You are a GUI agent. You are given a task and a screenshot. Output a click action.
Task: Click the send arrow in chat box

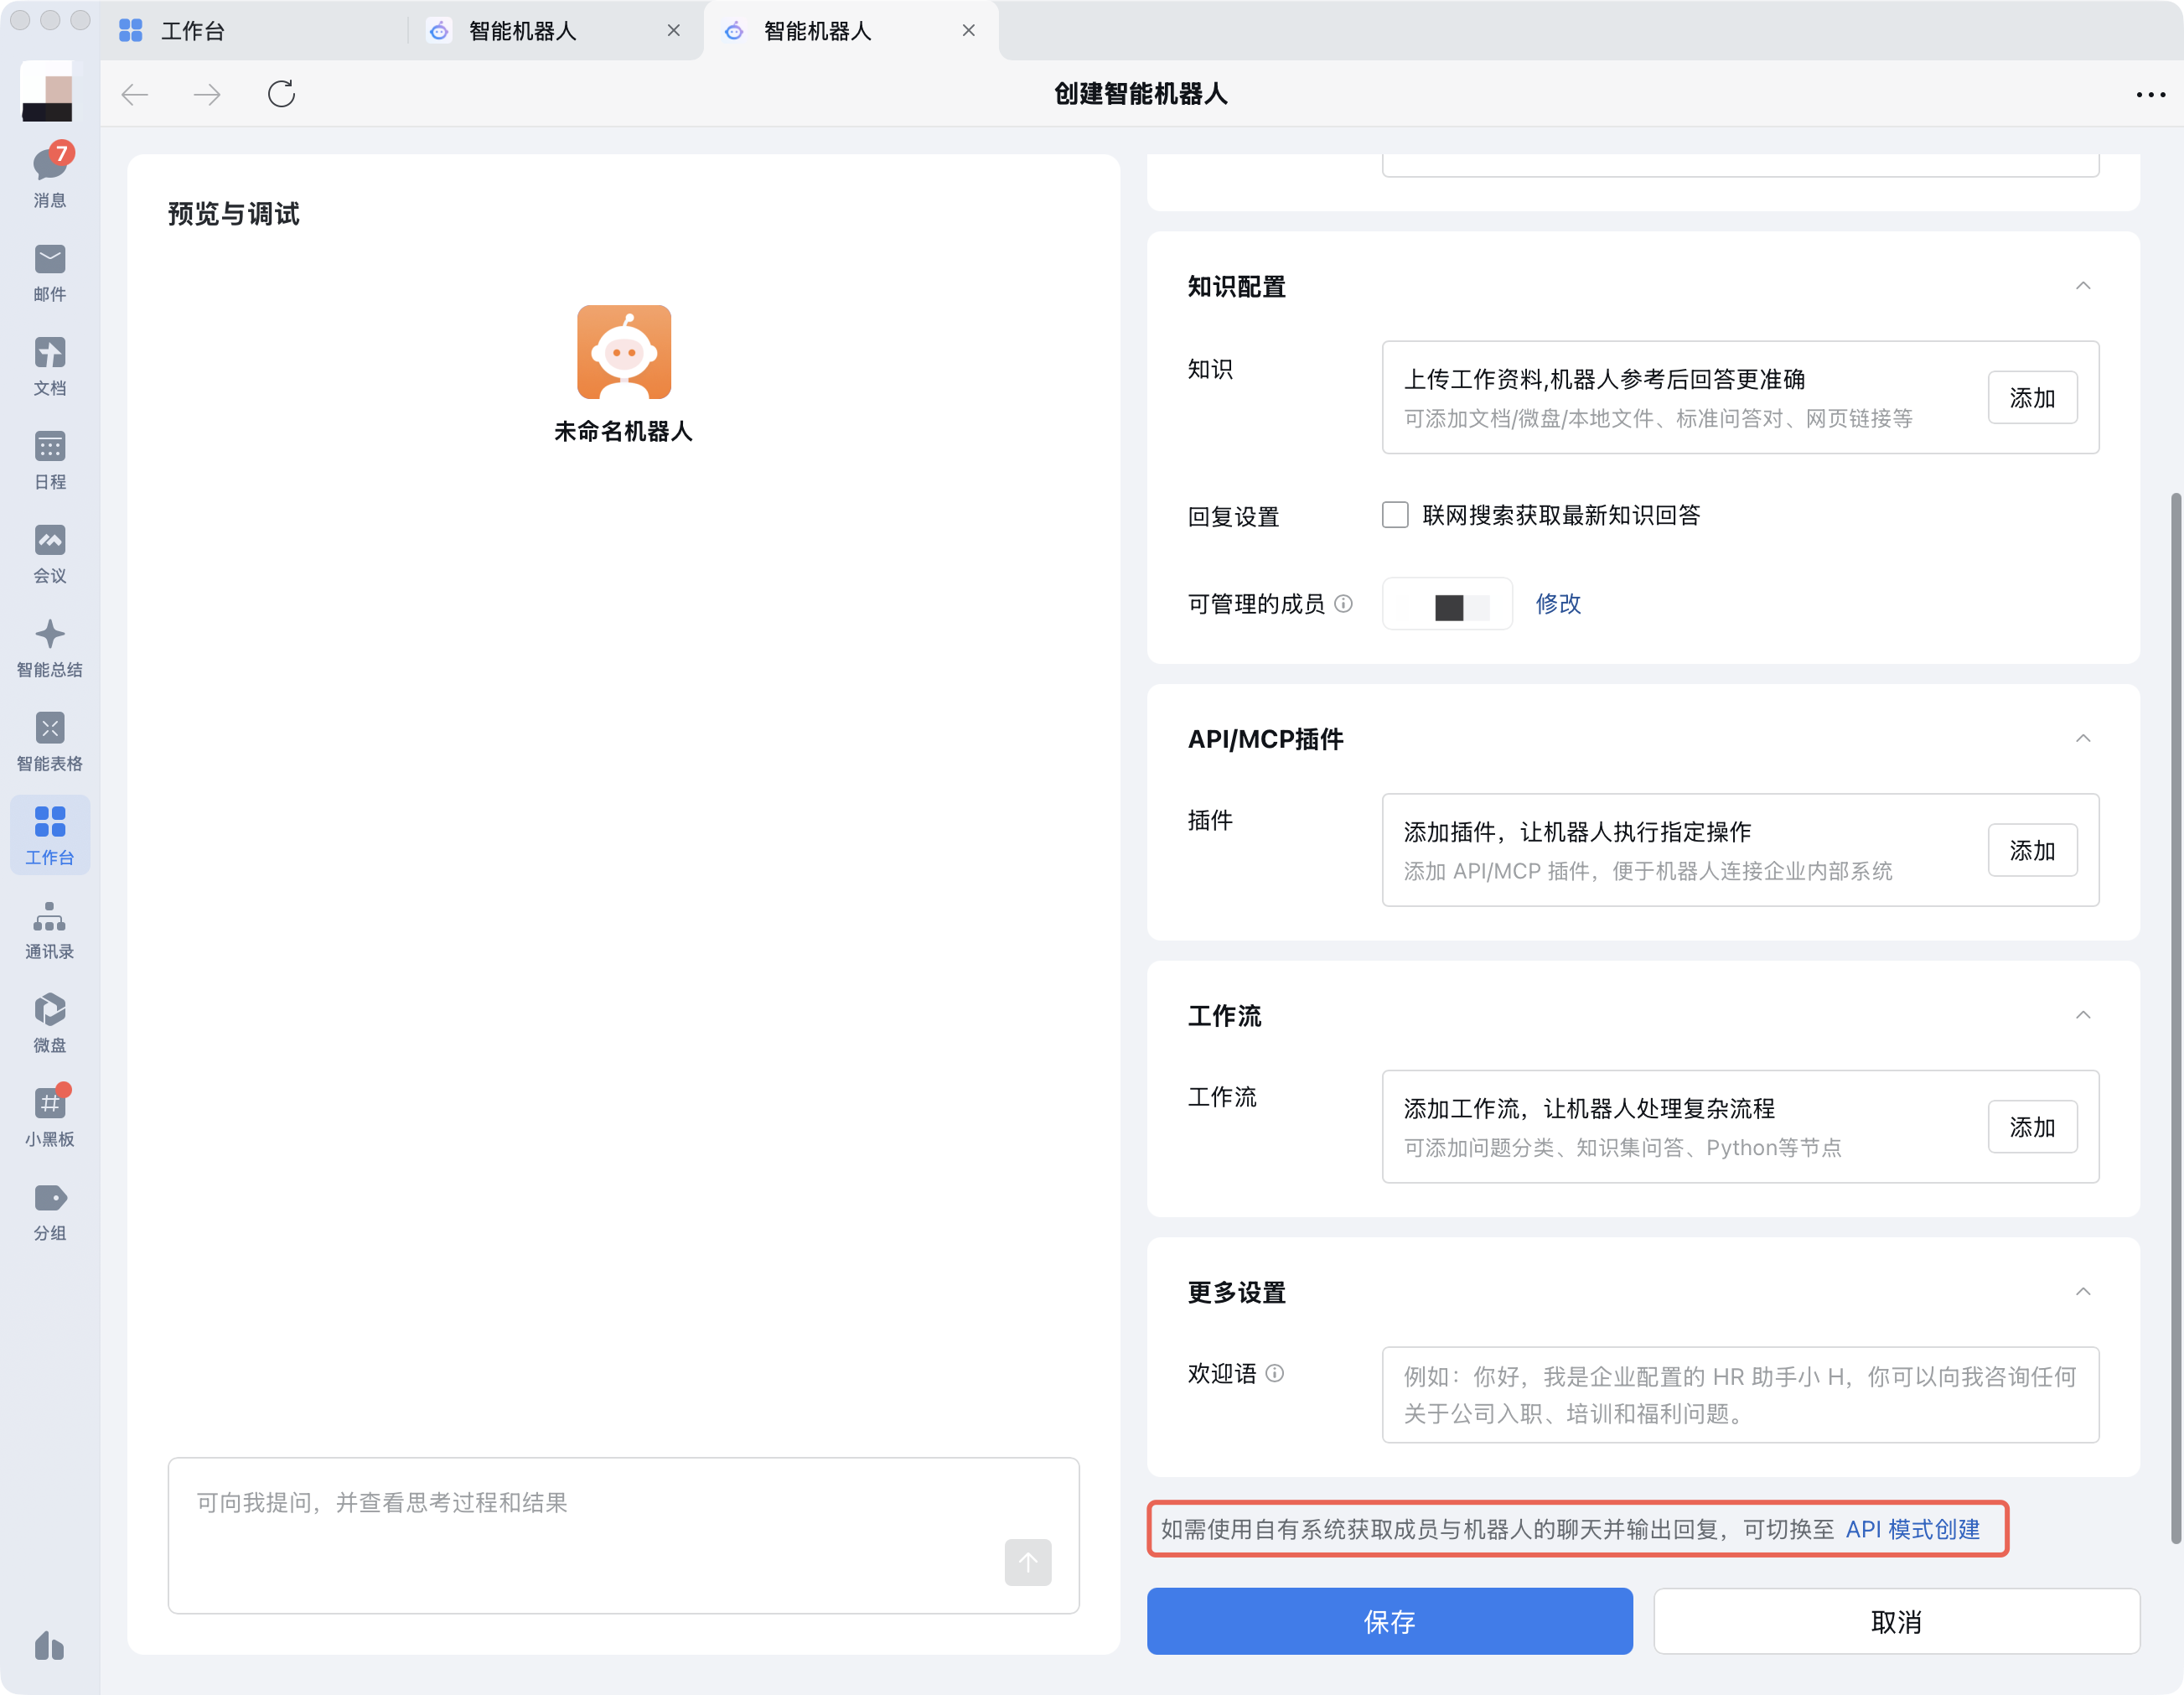(1027, 1562)
